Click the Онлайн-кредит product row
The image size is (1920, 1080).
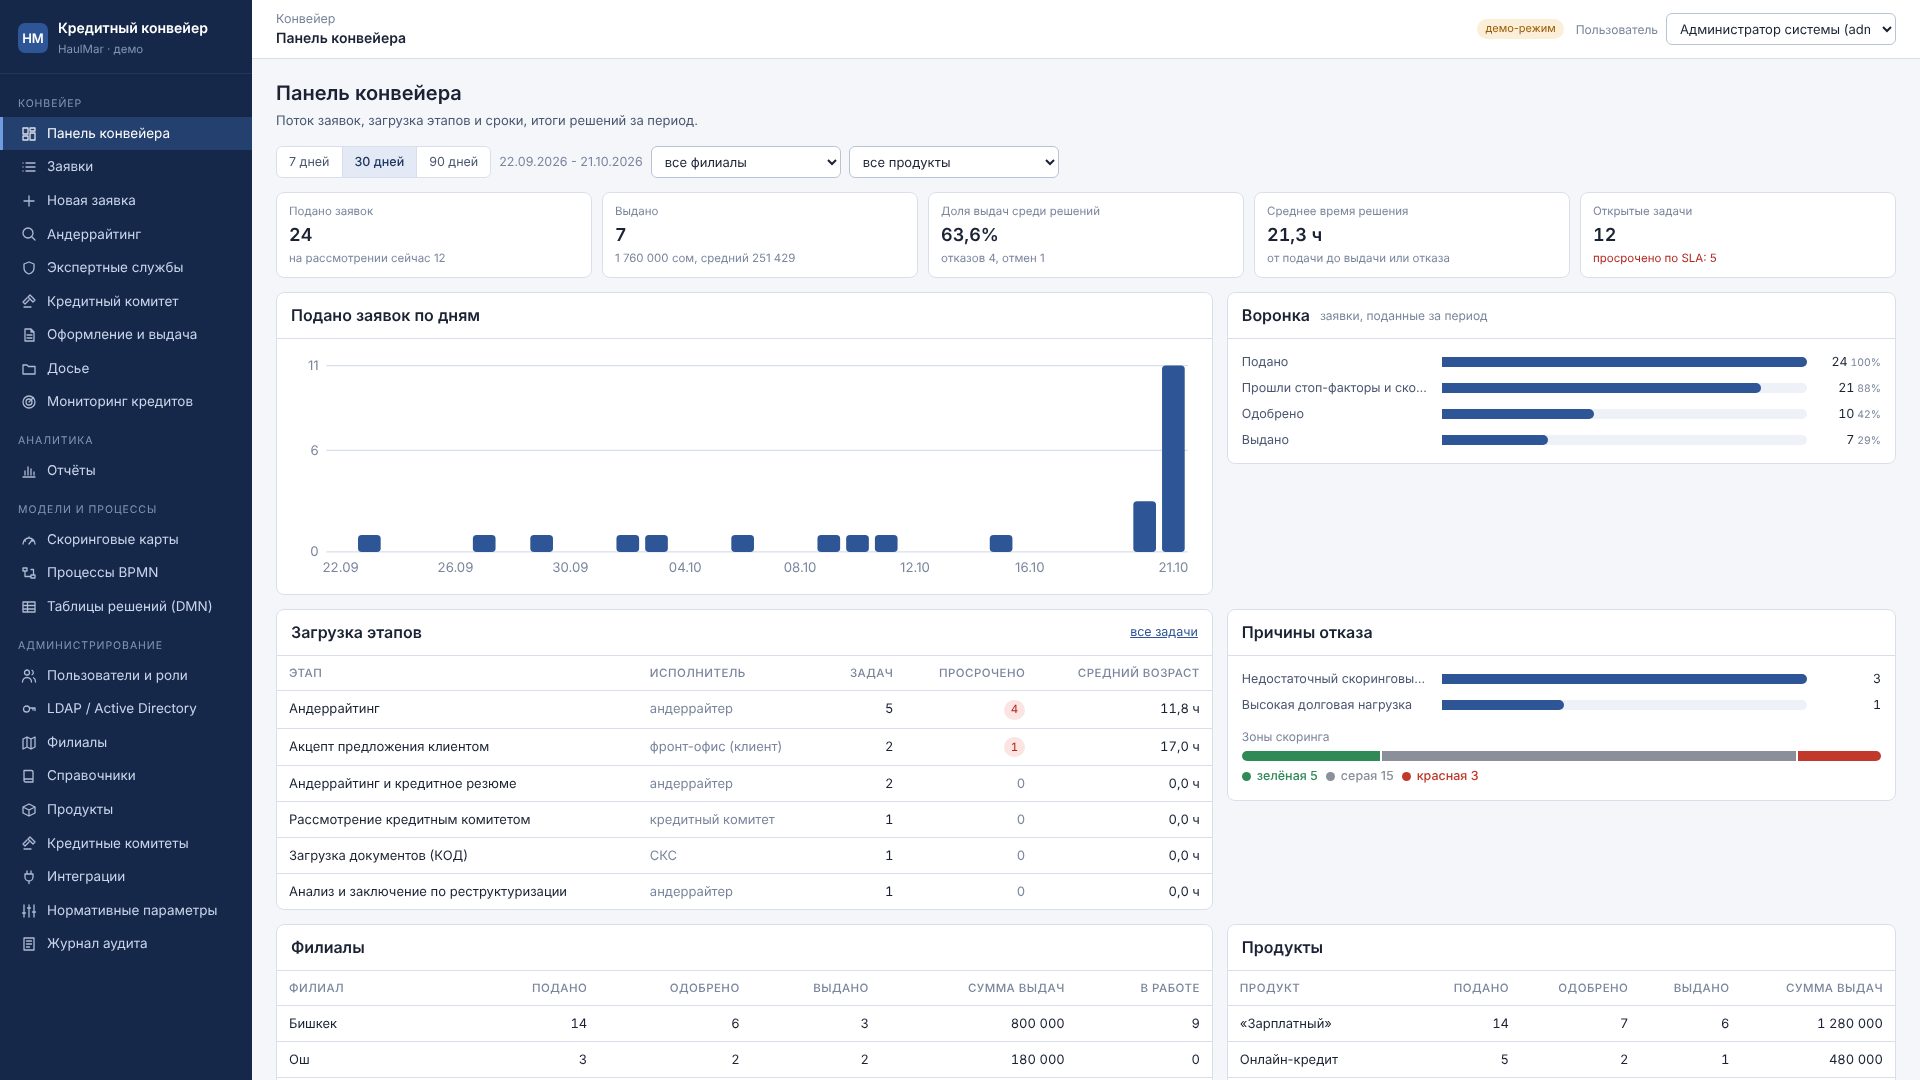pos(1561,1060)
